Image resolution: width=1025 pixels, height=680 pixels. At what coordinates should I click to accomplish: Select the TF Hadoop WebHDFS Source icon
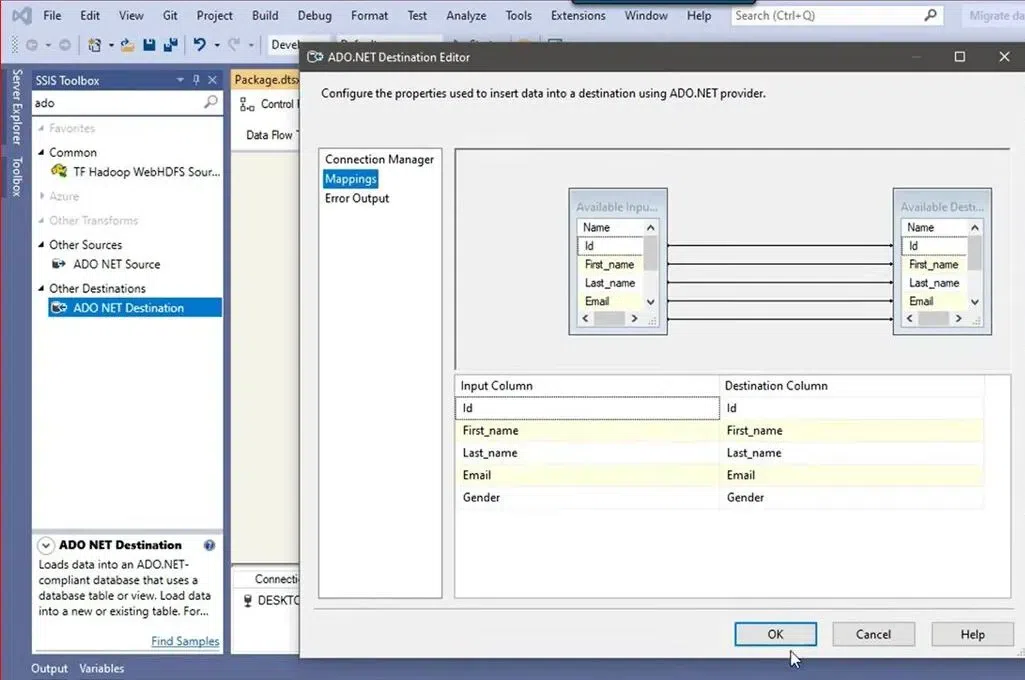pos(59,172)
